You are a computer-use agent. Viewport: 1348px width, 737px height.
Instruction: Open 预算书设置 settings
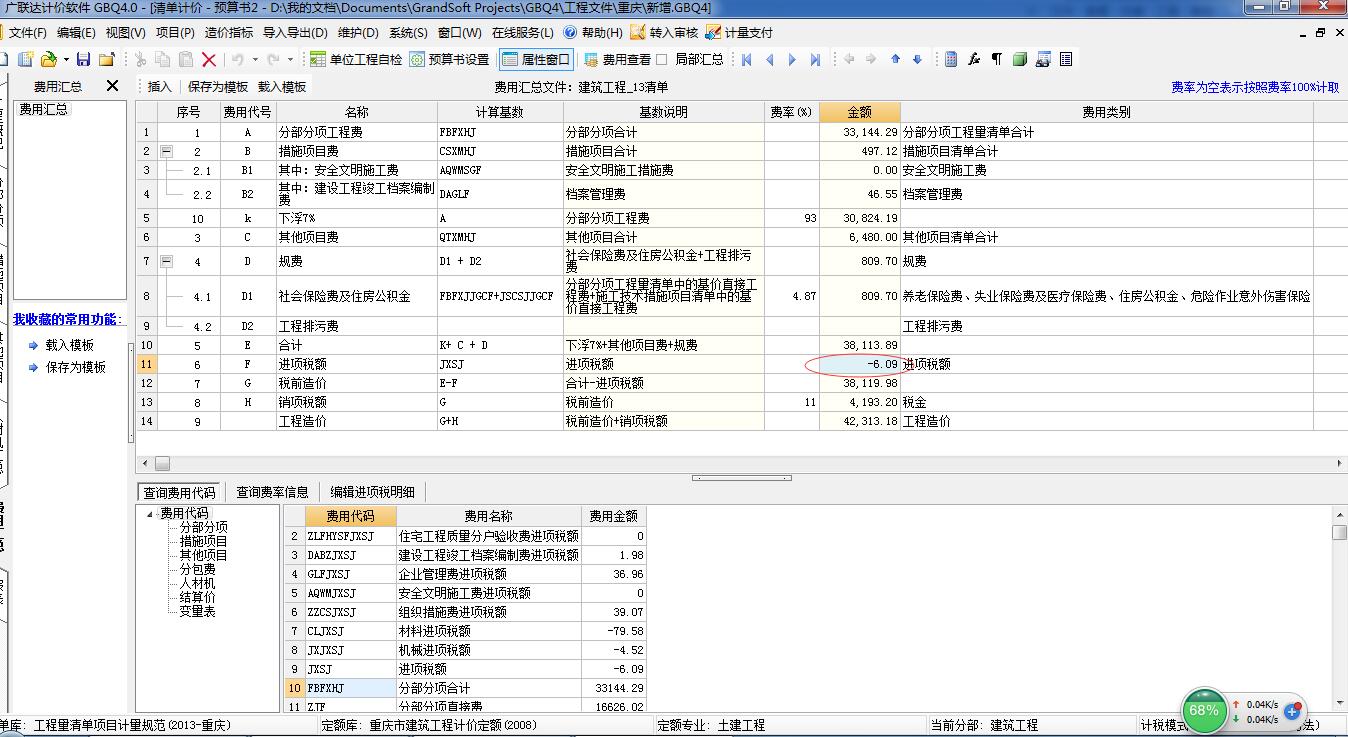[x=449, y=60]
